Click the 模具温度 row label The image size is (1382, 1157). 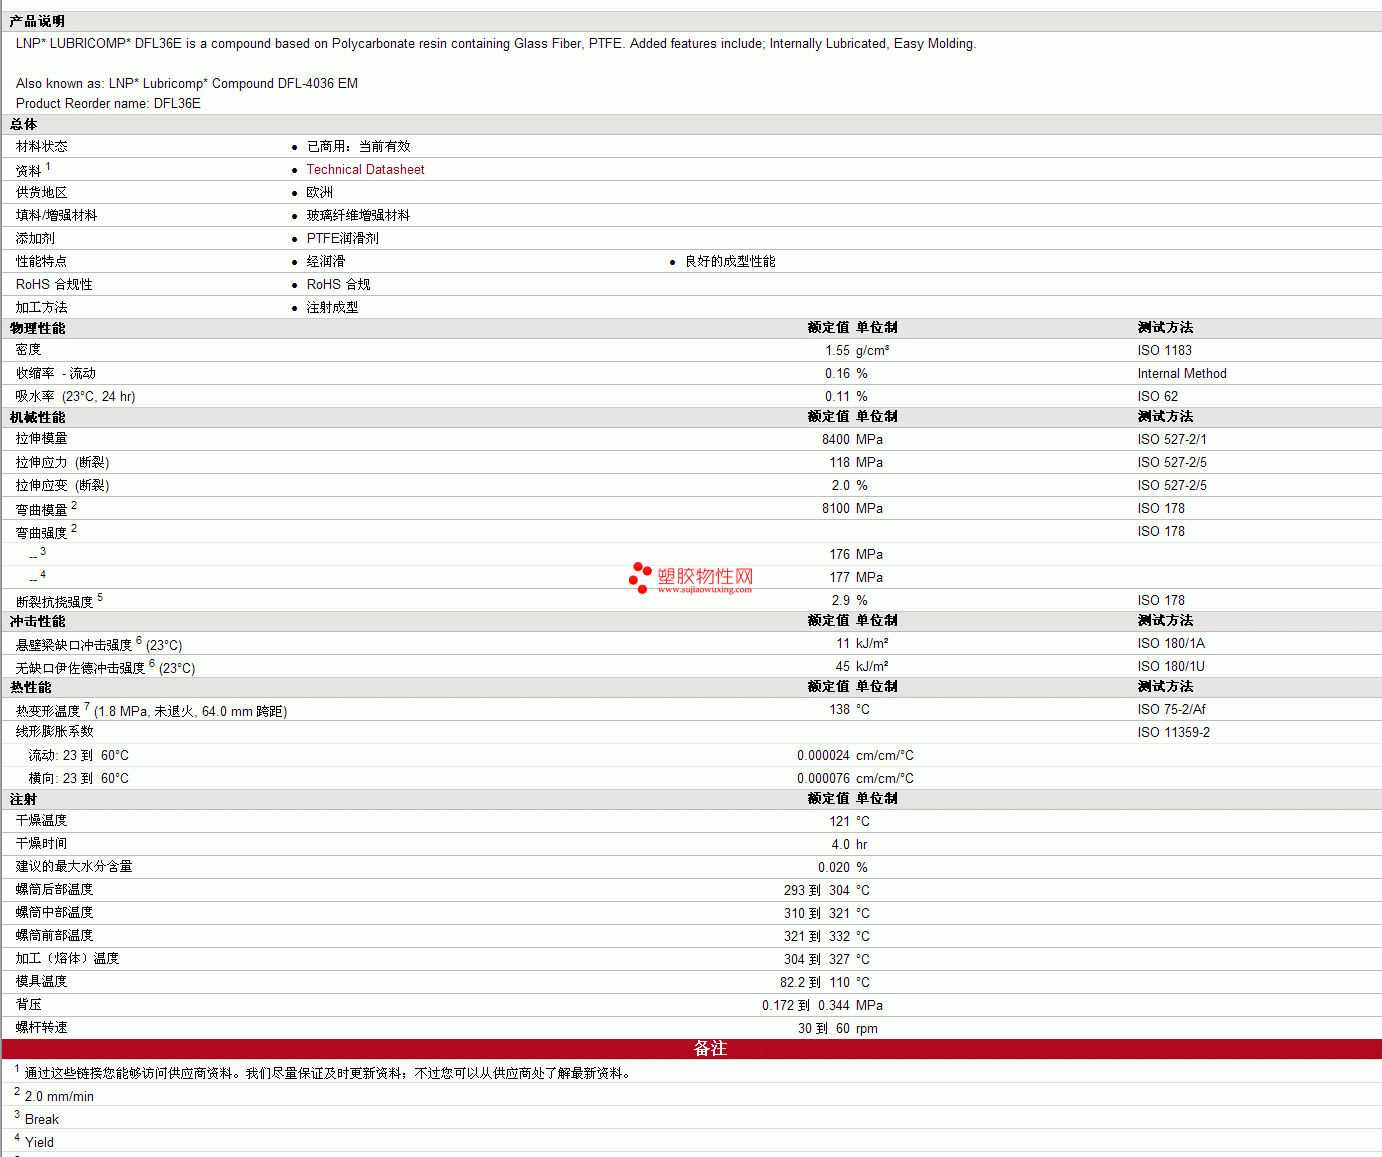coord(42,982)
